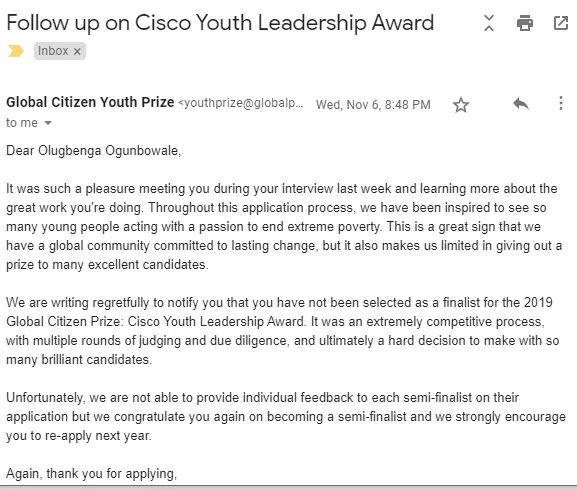Remove the Inbox label using its x

77,52
